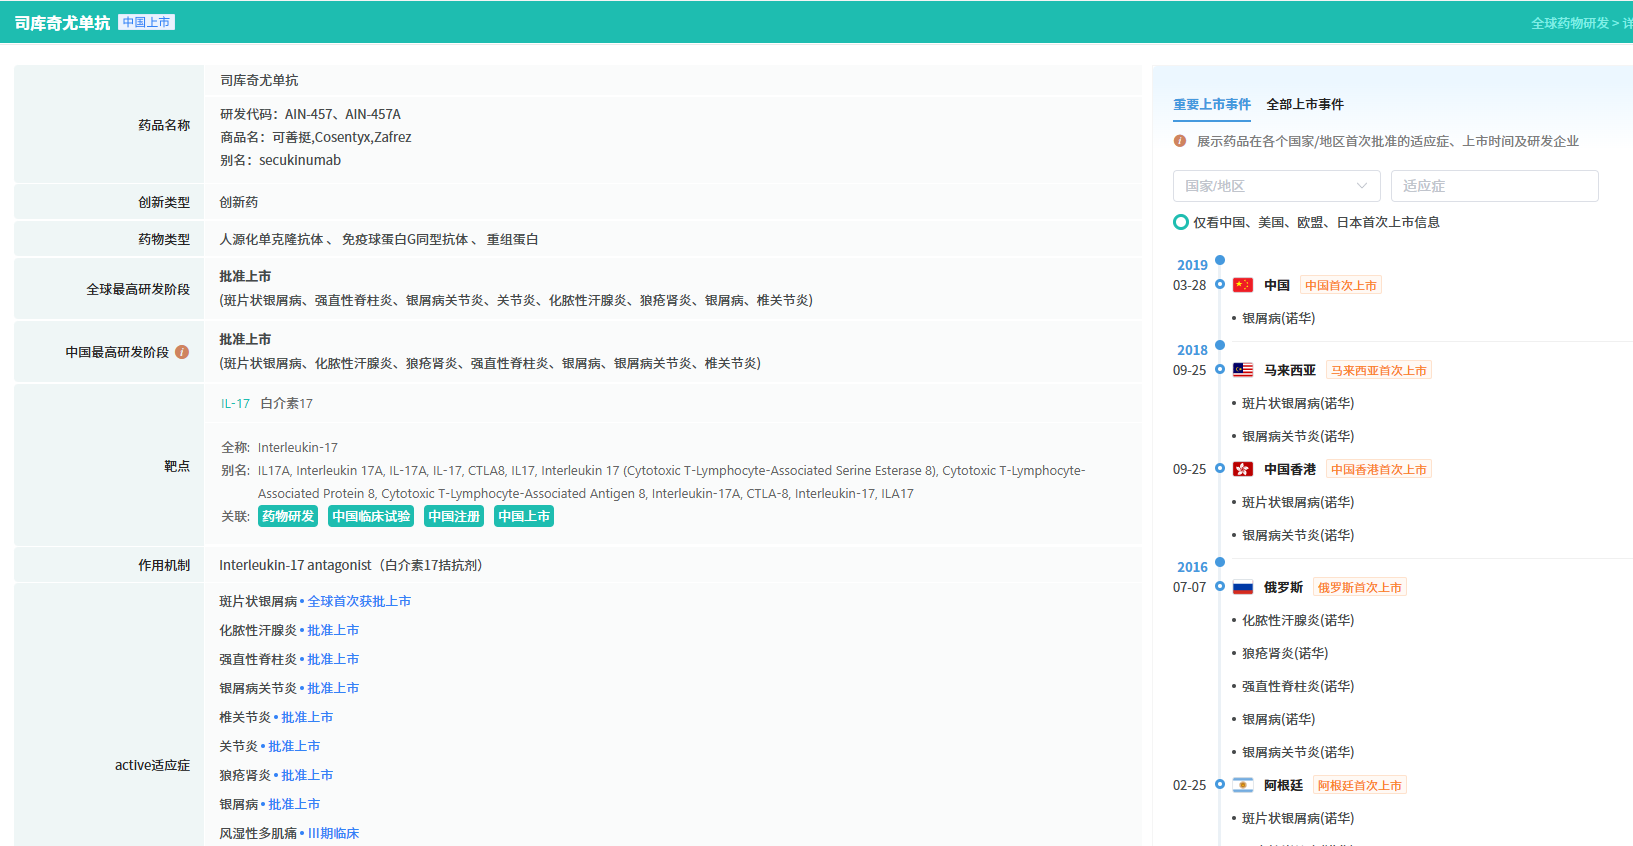Click the 创新药 value text
Image resolution: width=1633 pixels, height=846 pixels.
pyautogui.click(x=239, y=202)
